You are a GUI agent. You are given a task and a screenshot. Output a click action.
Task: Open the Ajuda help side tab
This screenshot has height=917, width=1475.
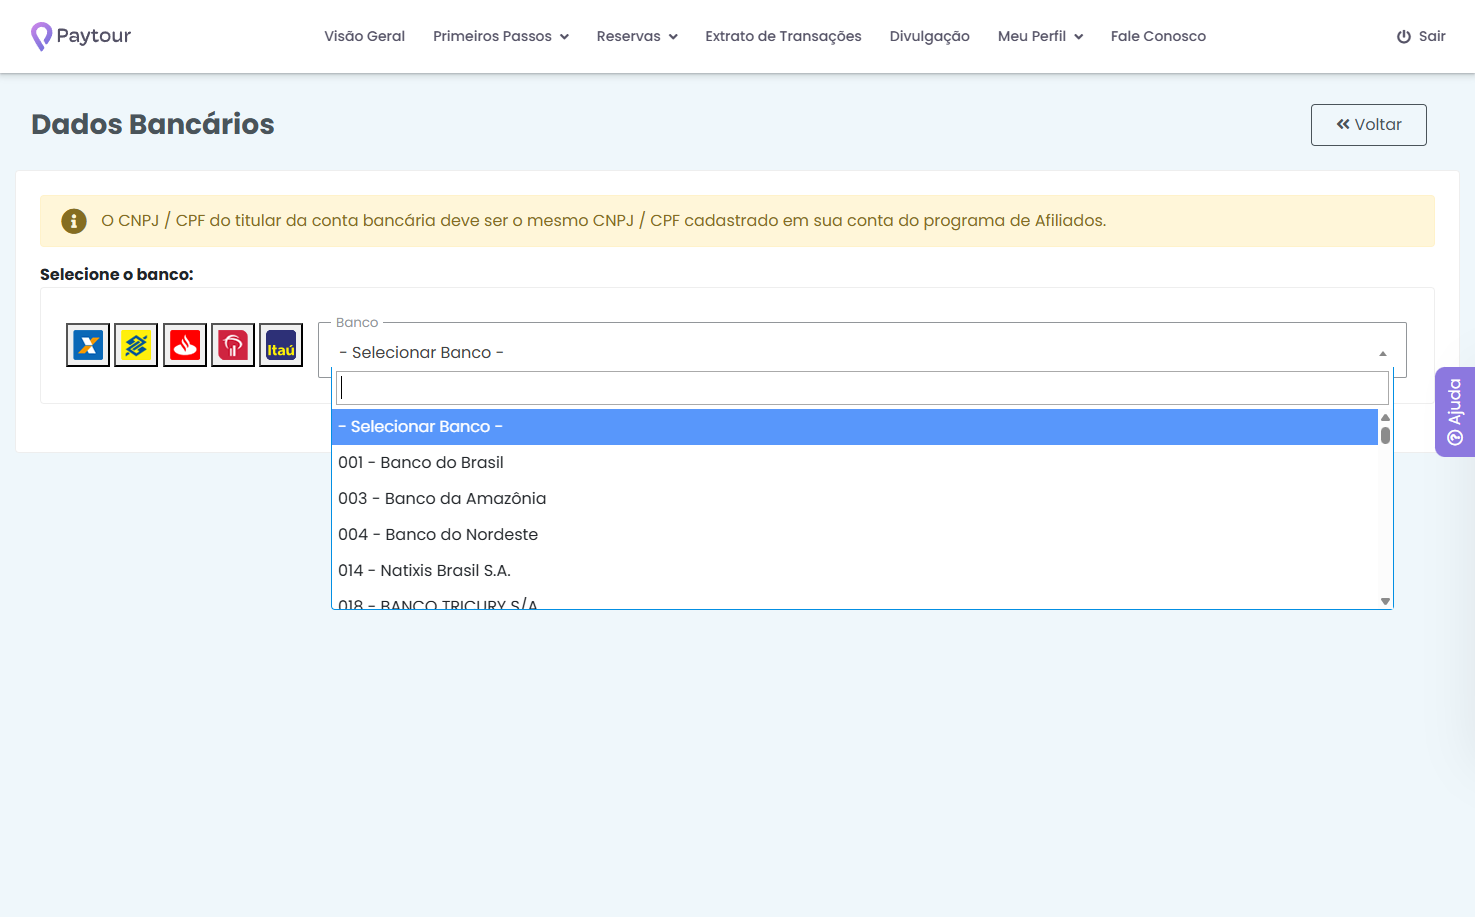1455,412
